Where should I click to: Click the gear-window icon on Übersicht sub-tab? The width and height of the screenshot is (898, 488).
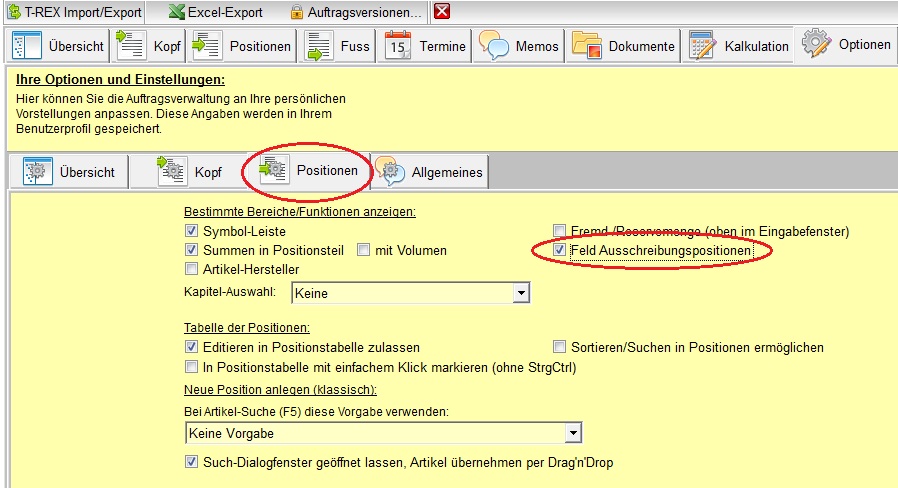tap(38, 171)
